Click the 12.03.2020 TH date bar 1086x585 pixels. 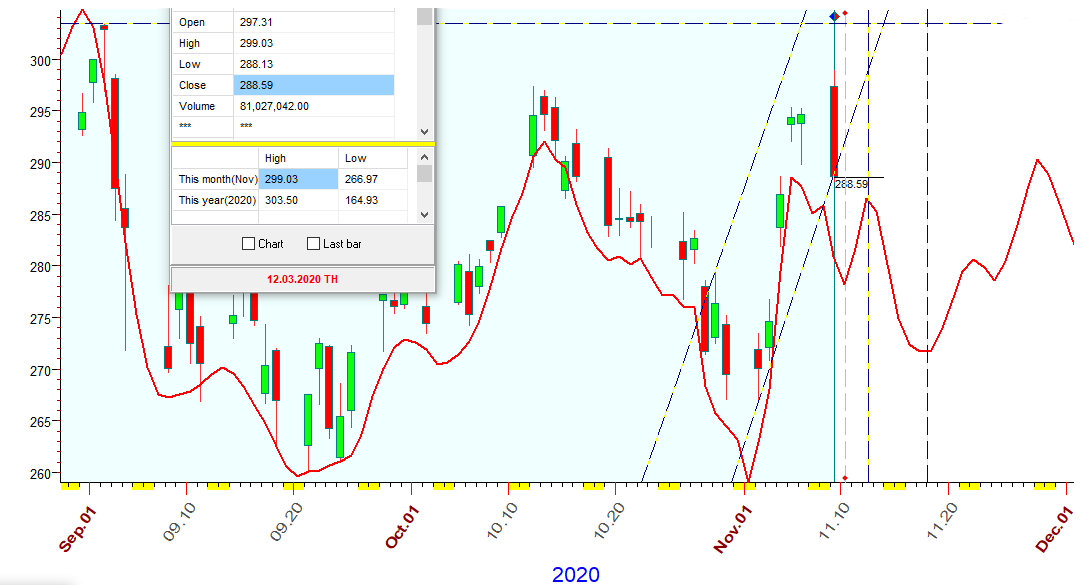[x=303, y=279]
